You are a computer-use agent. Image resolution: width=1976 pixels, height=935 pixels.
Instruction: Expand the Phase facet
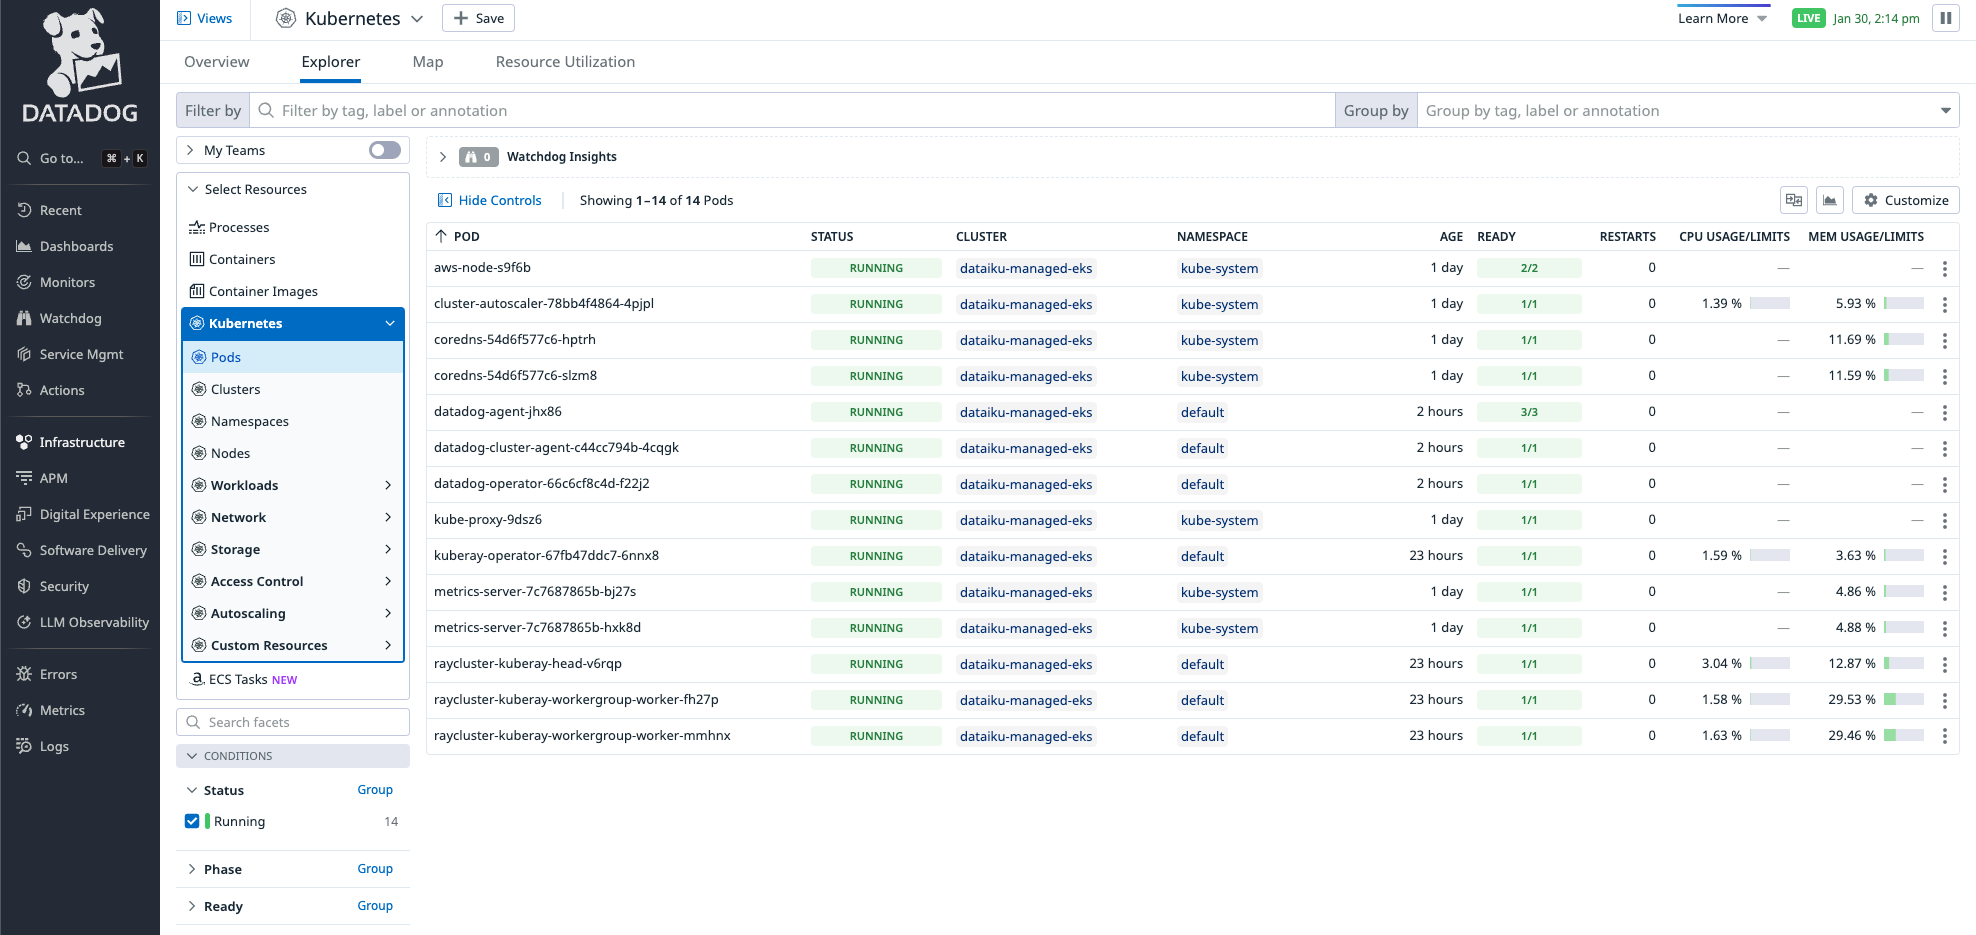pyautogui.click(x=192, y=869)
